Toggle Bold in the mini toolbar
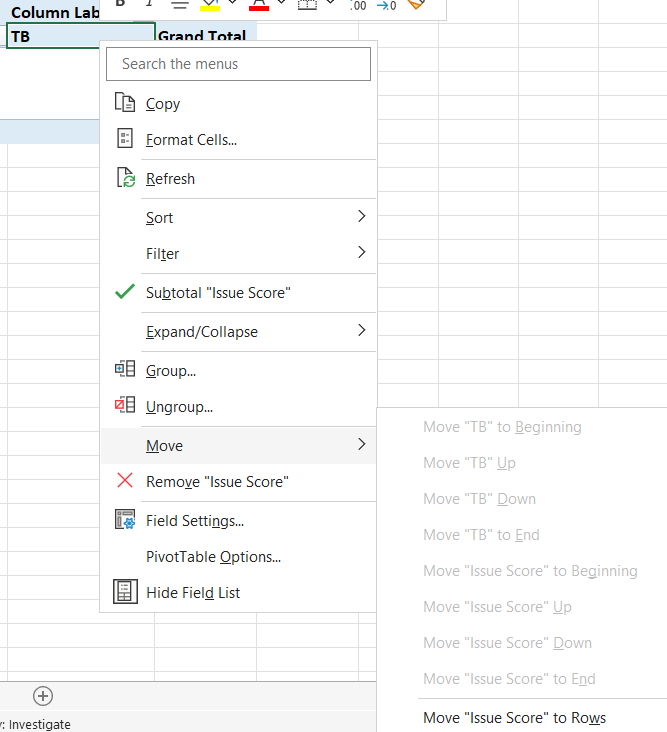667x732 pixels. [x=120, y=4]
